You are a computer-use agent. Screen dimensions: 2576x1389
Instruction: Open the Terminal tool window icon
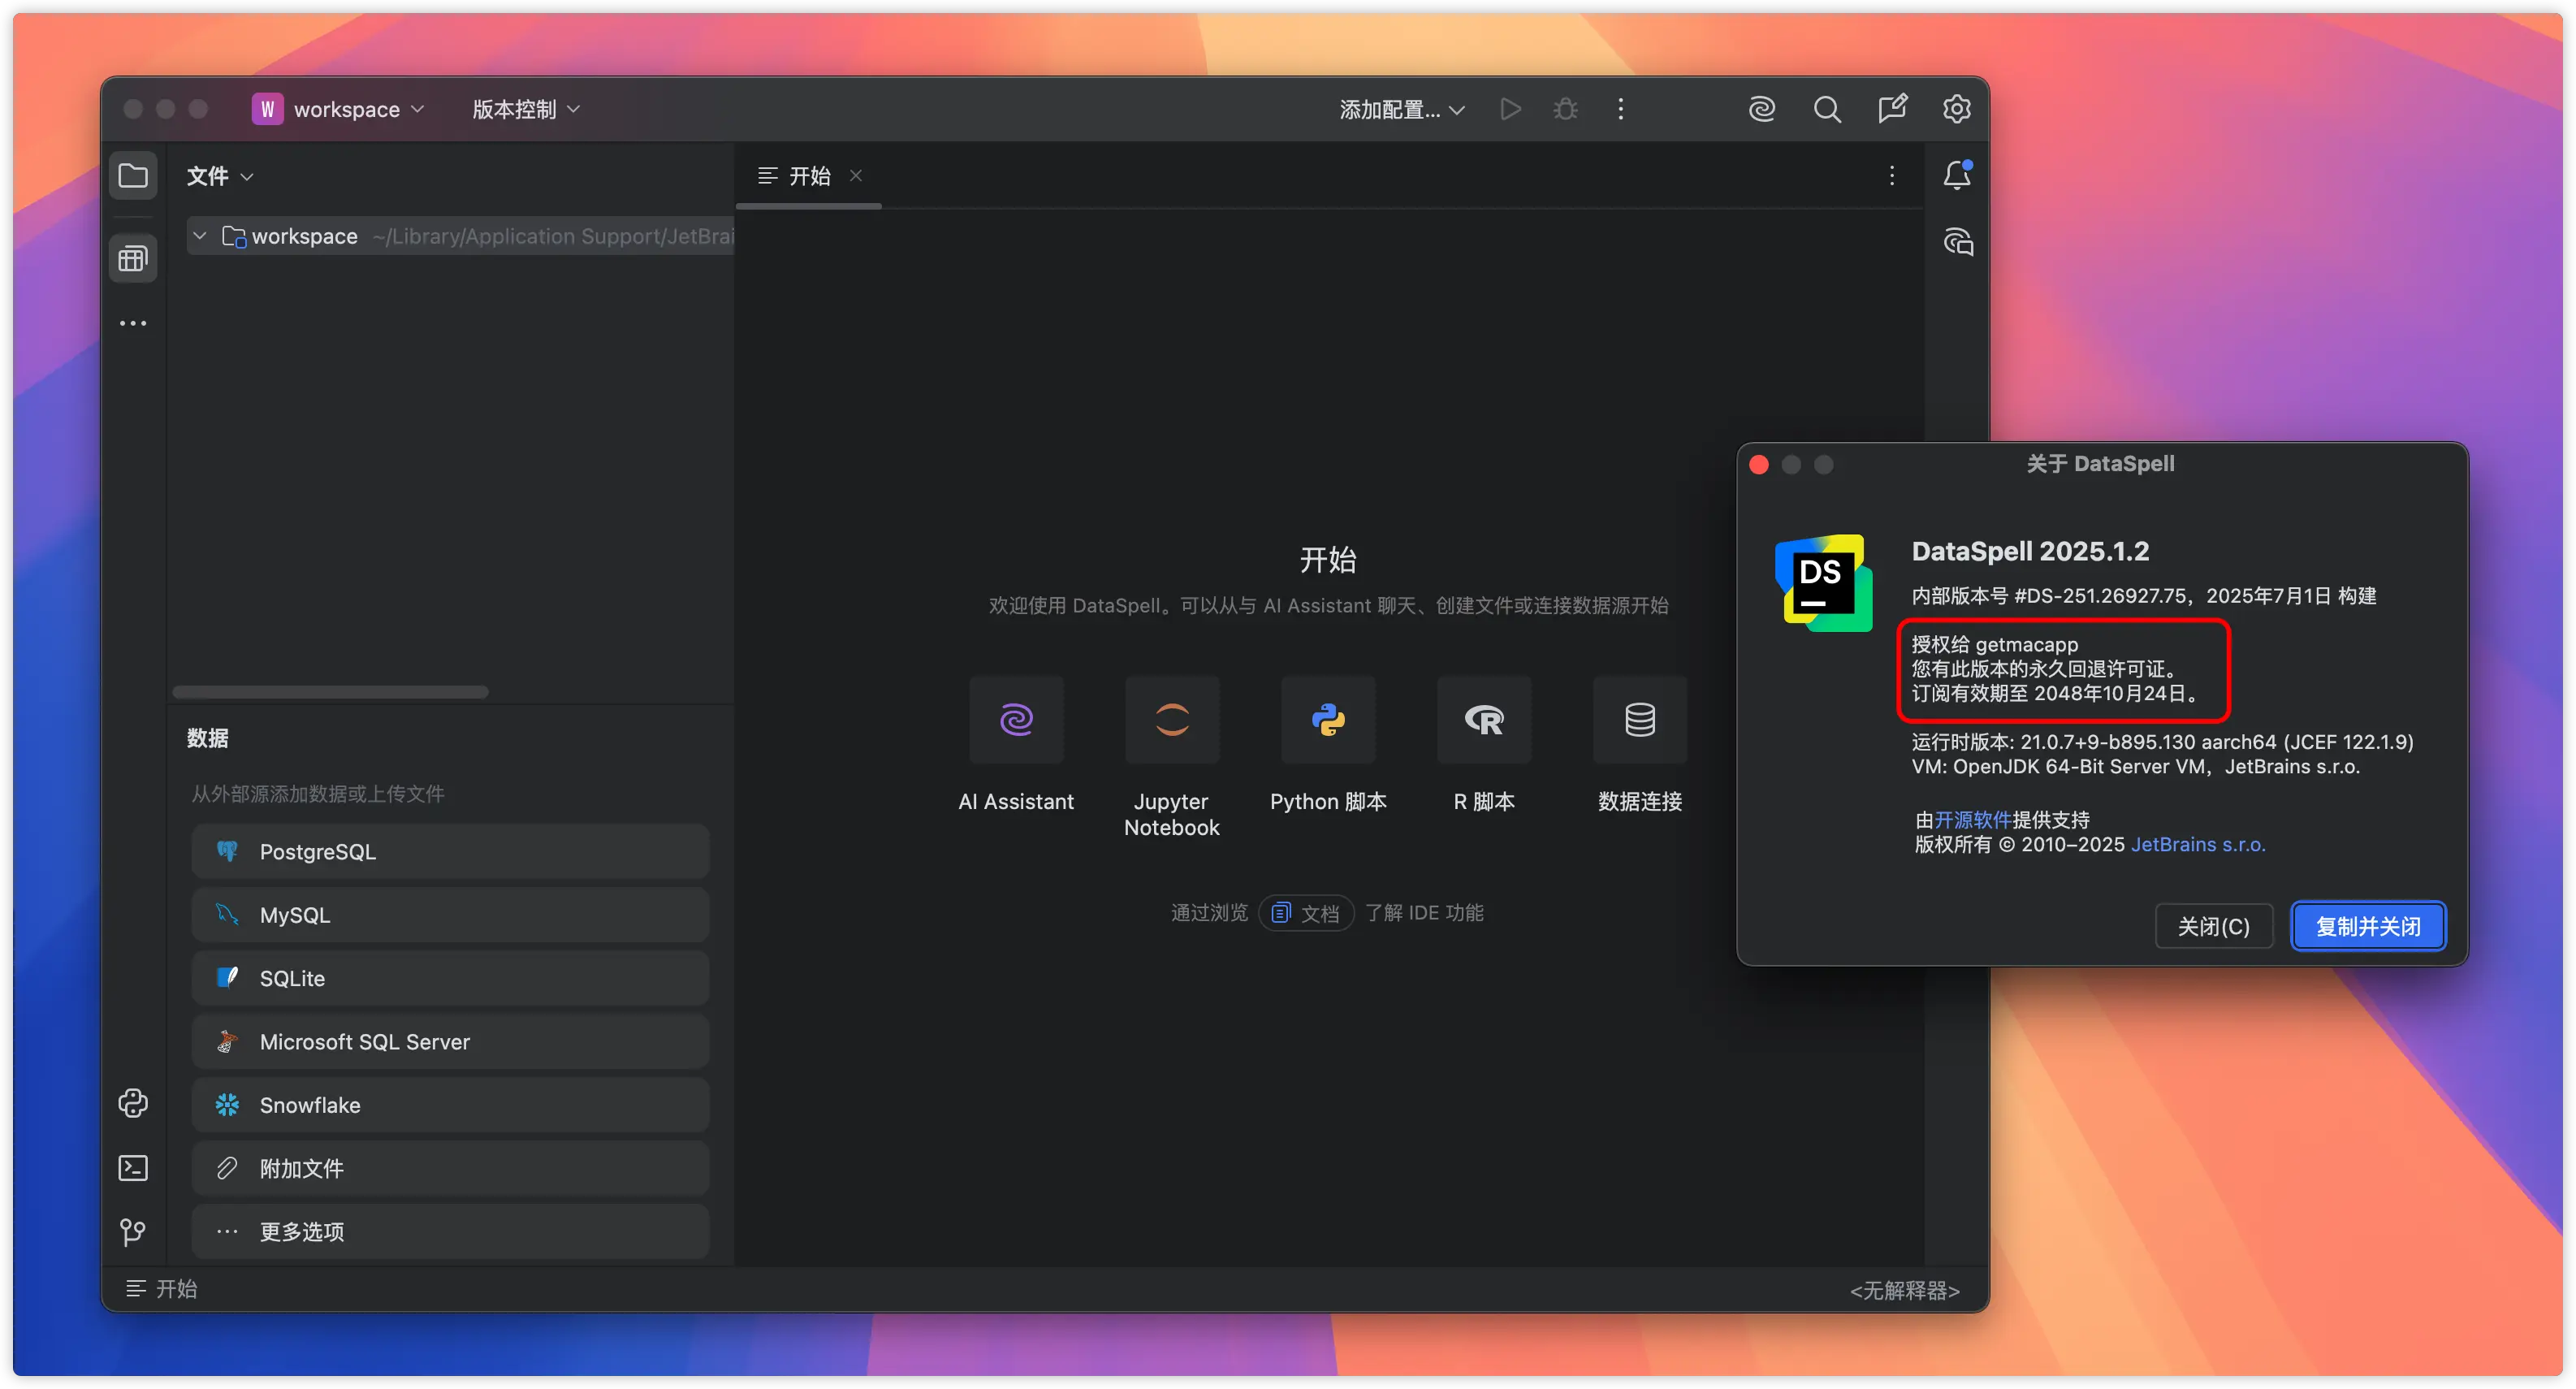coord(133,1168)
